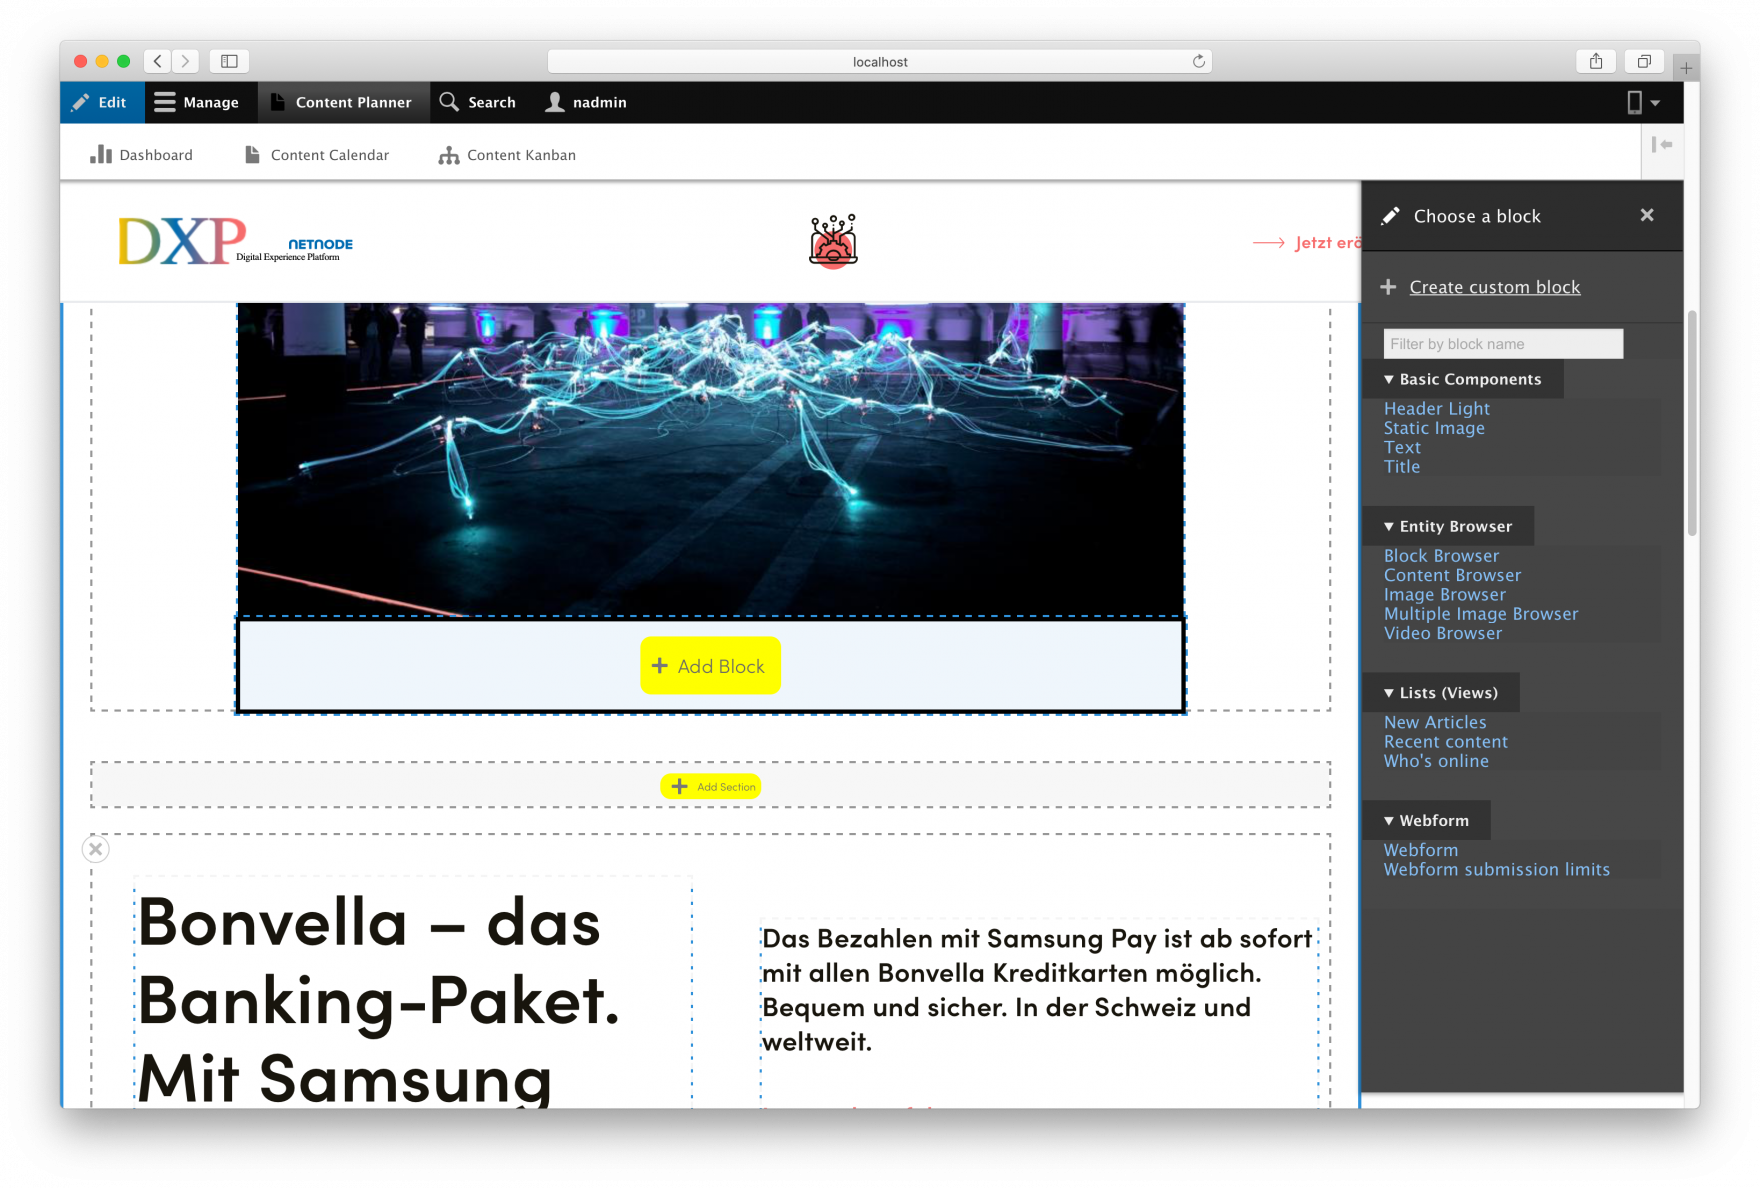This screenshot has width=1760, height=1188.
Task: Remove the section with the X icon
Action: [96, 849]
